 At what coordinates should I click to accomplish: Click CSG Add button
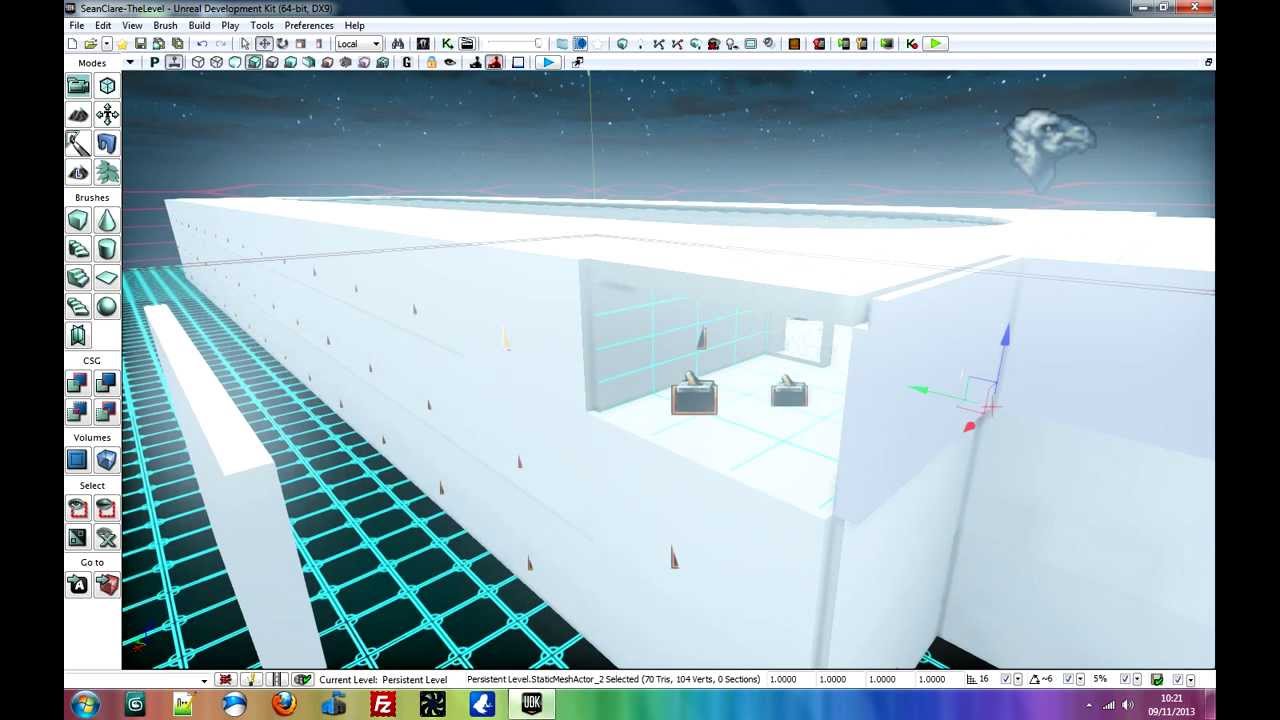click(x=78, y=383)
